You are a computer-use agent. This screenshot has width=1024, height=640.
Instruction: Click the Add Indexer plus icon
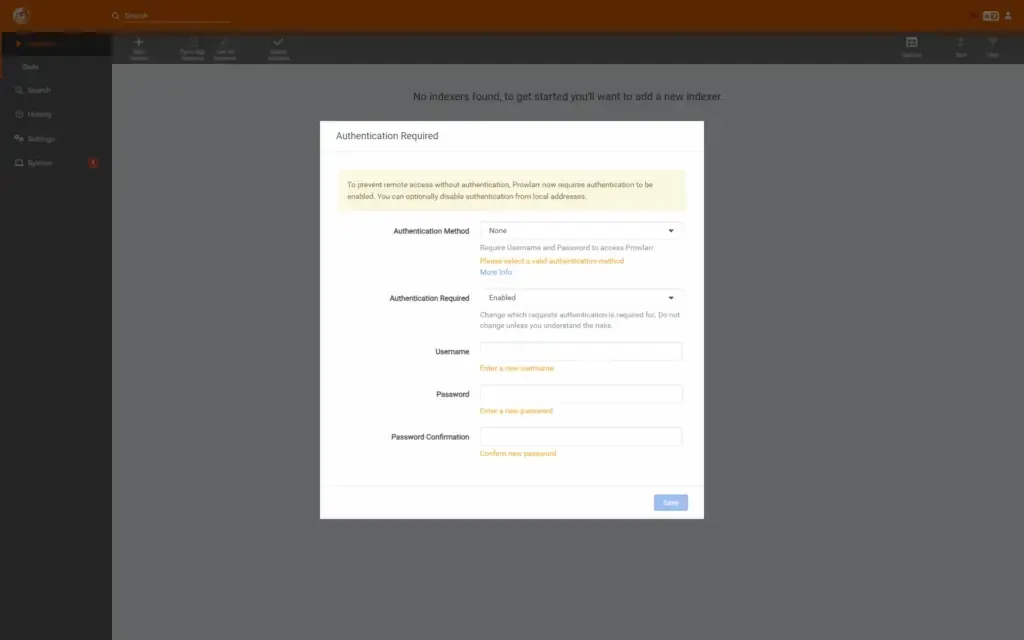tap(138, 43)
